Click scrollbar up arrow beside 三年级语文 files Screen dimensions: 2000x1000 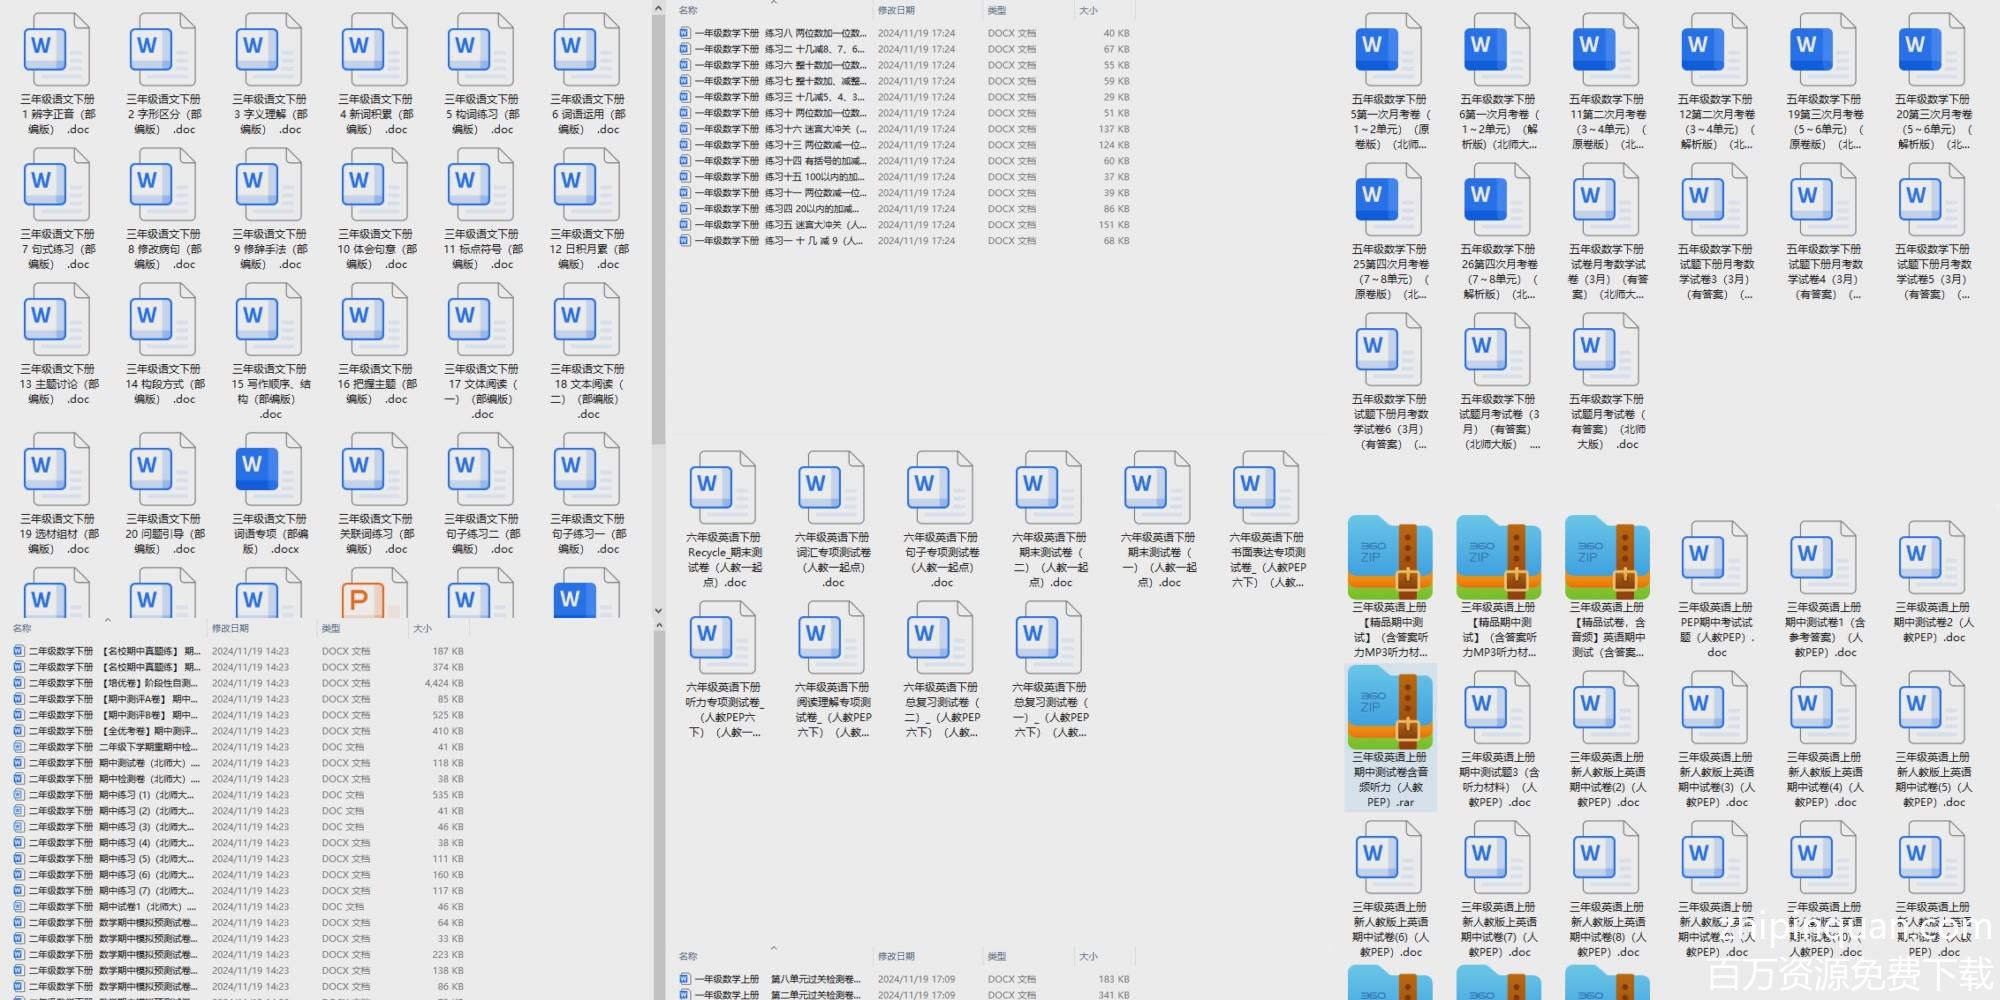coord(658,9)
